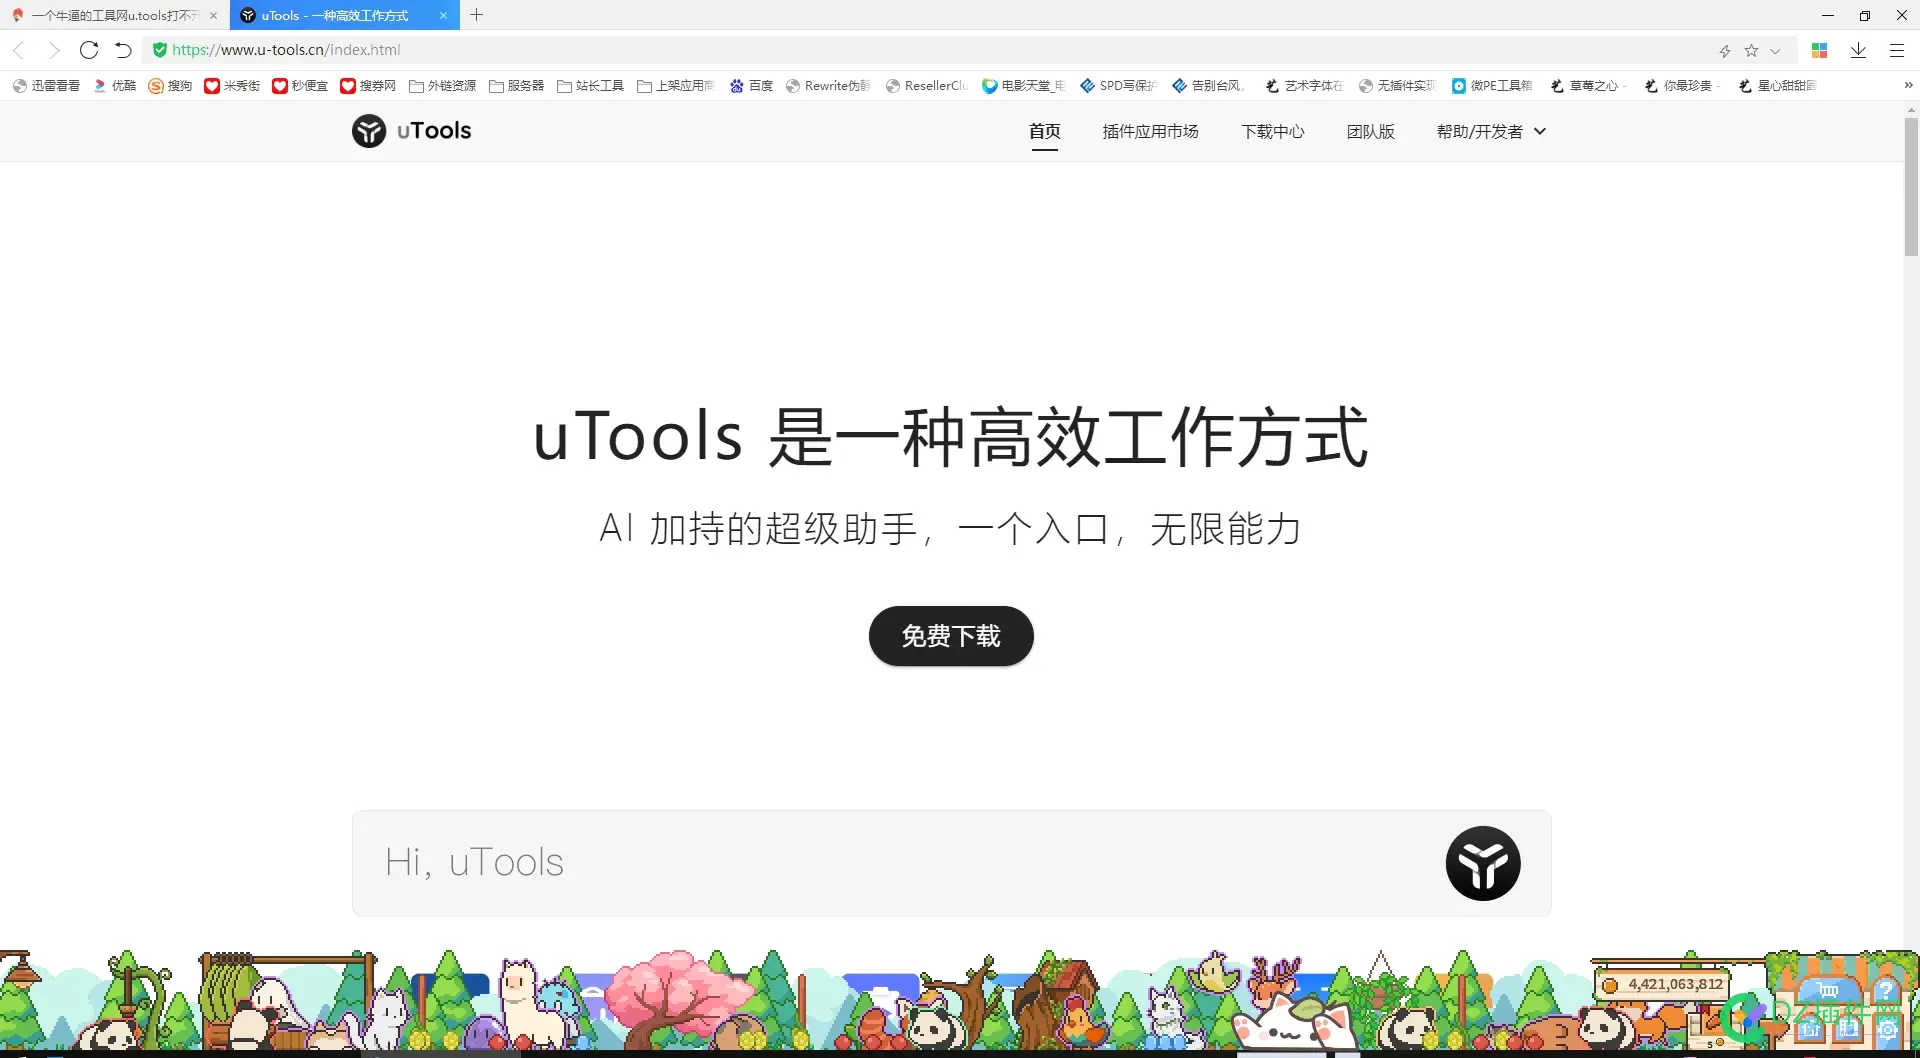This screenshot has height=1058, width=1920.
Task: Click the gear settings icon in pixel shop
Action: [1887, 1029]
